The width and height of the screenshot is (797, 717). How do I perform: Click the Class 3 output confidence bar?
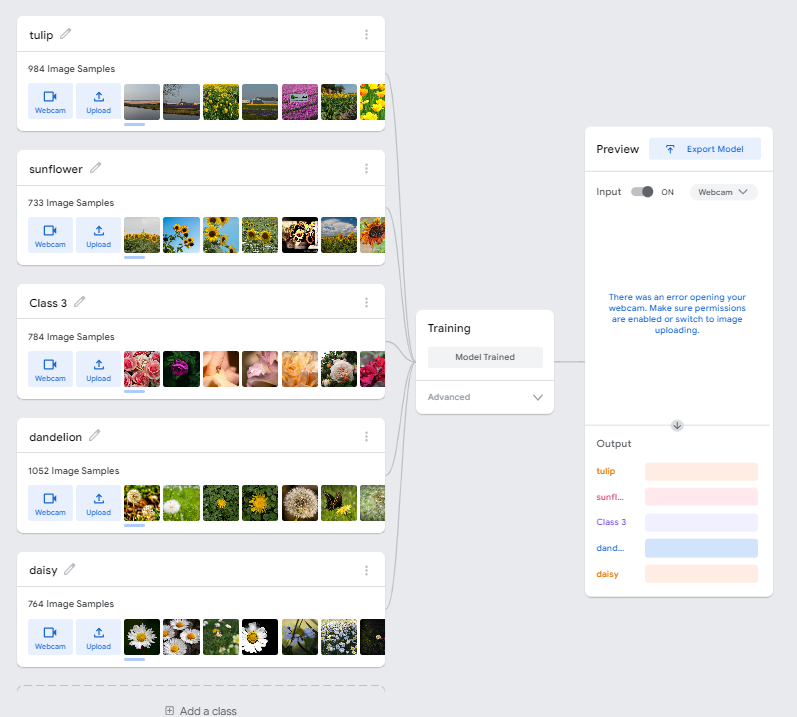(701, 522)
